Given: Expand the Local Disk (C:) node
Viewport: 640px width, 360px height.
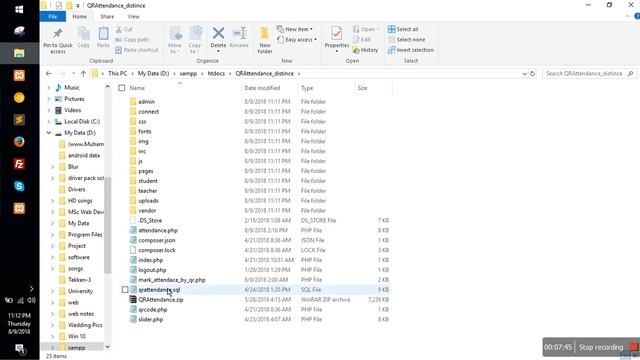Looking at the screenshot, I should click(49, 122).
